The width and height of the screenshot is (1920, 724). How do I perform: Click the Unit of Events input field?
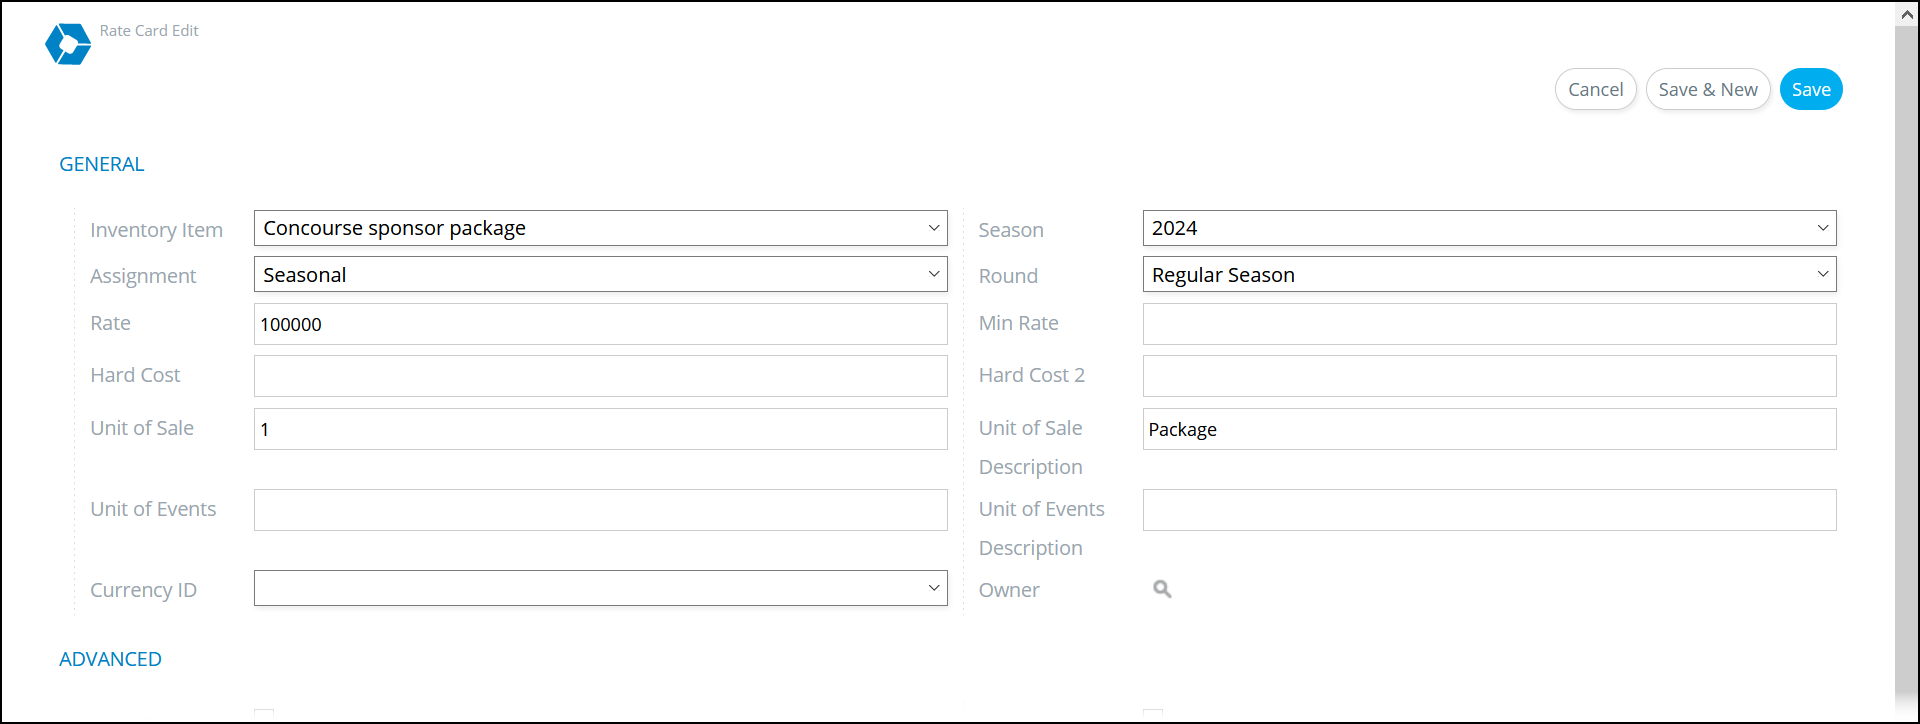click(600, 510)
